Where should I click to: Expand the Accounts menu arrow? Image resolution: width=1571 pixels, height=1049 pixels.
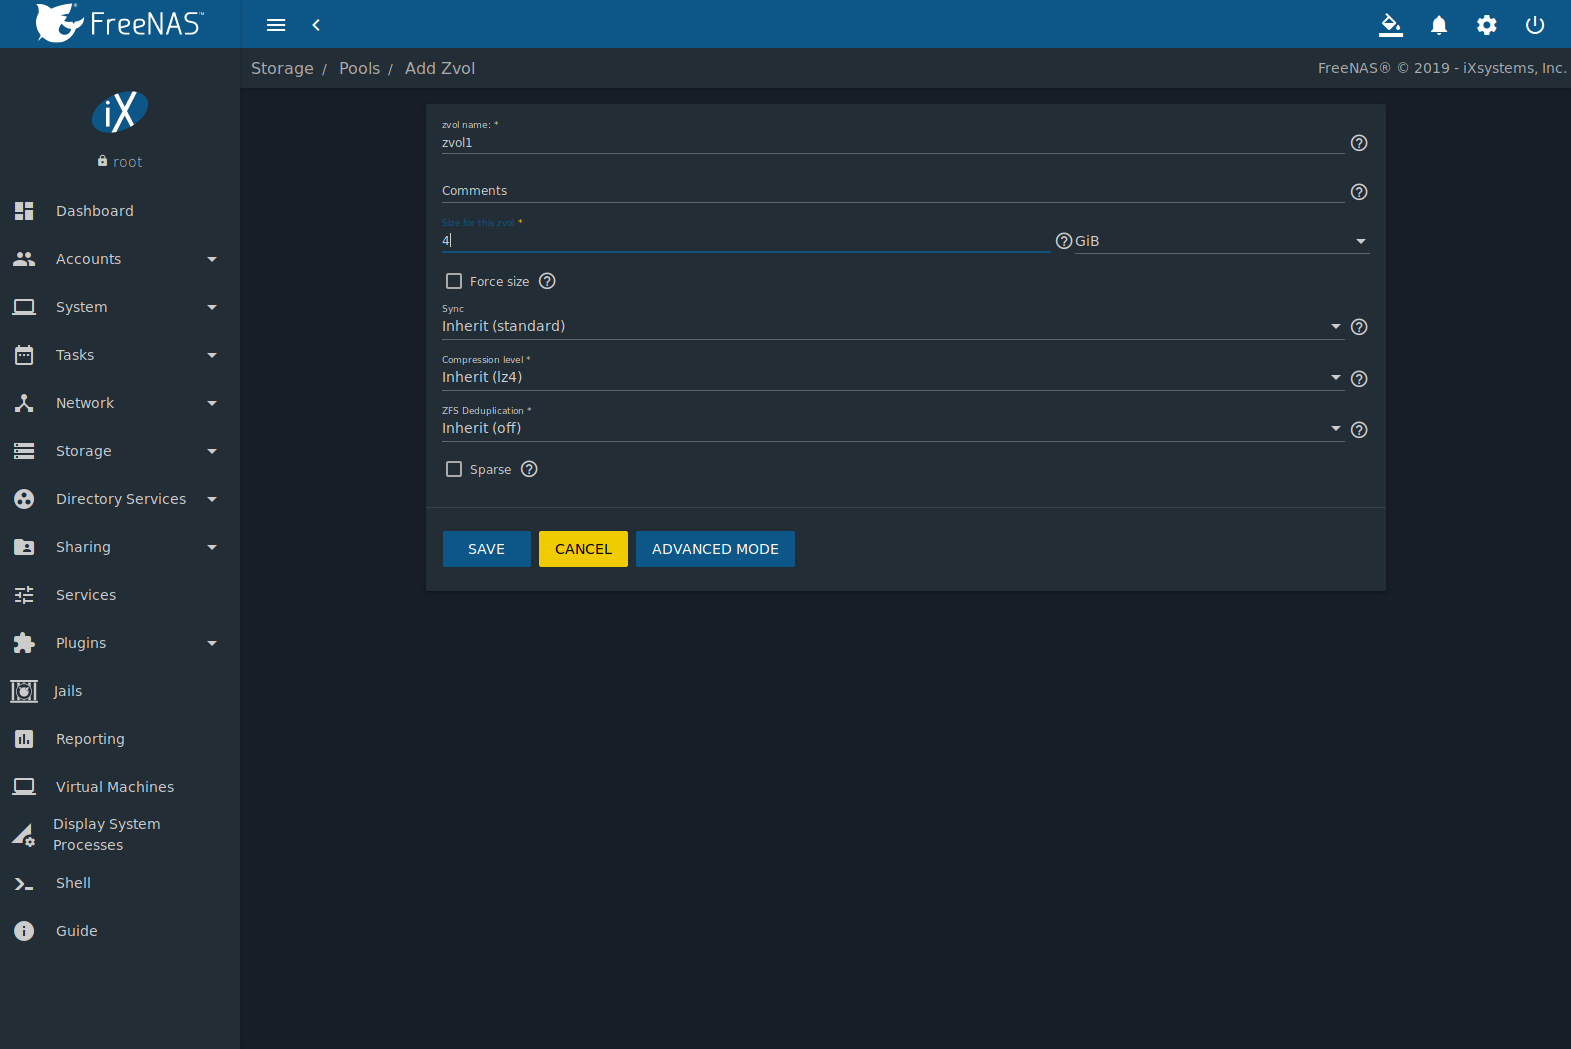pos(212,259)
